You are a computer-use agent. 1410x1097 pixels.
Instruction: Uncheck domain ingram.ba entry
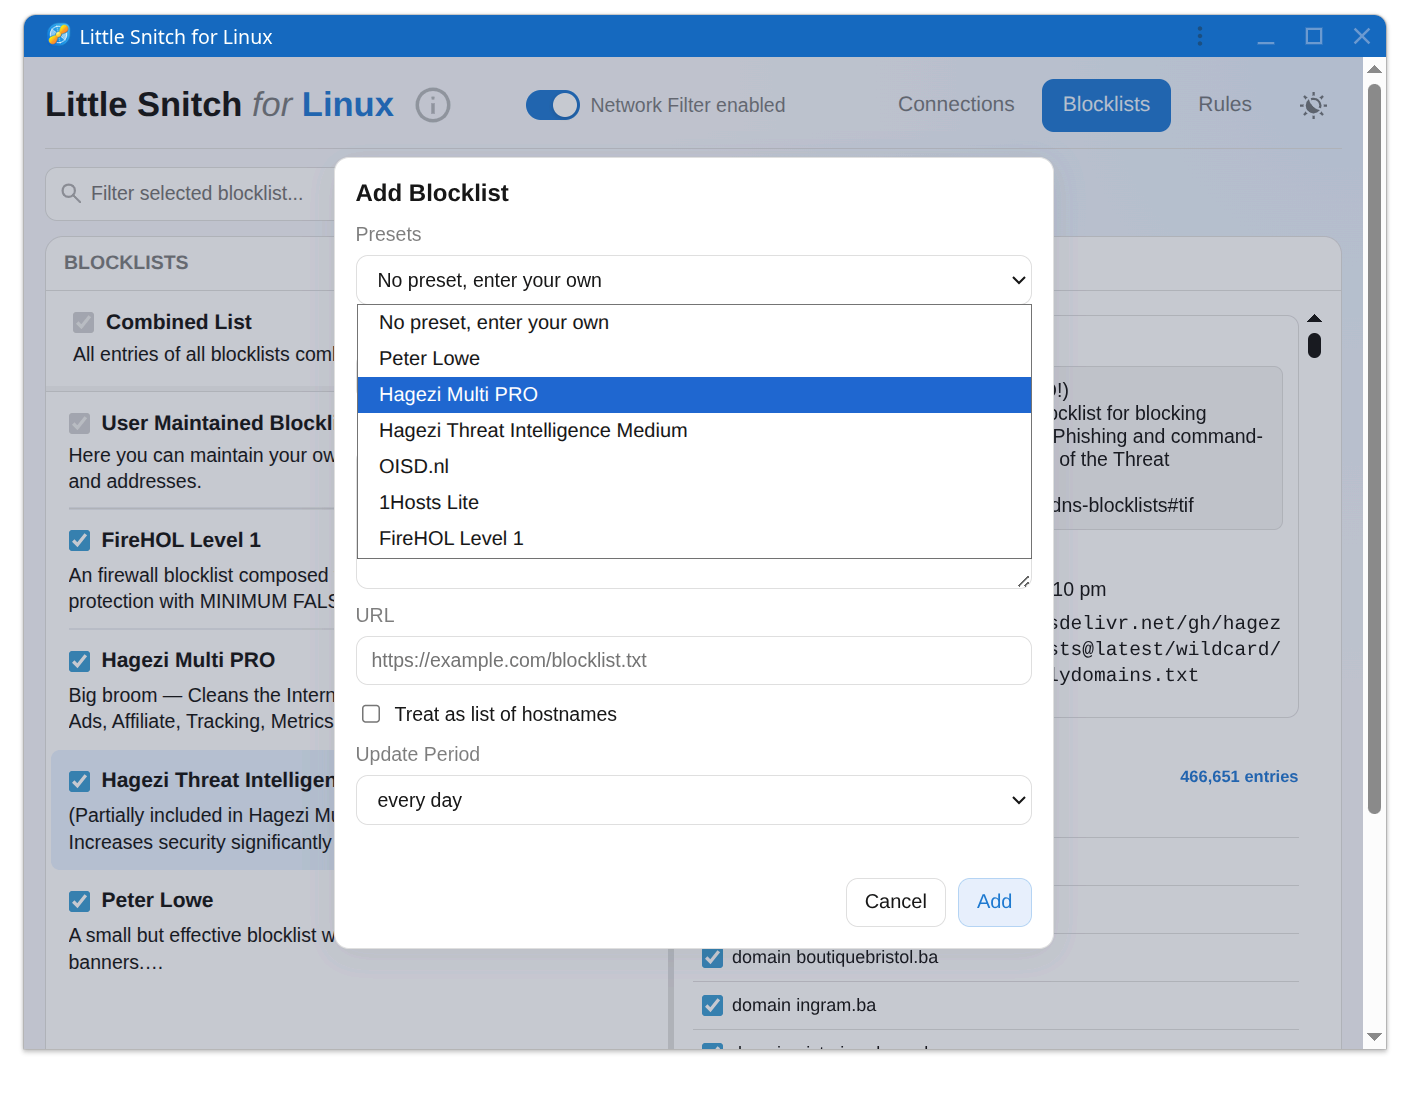pos(712,1005)
